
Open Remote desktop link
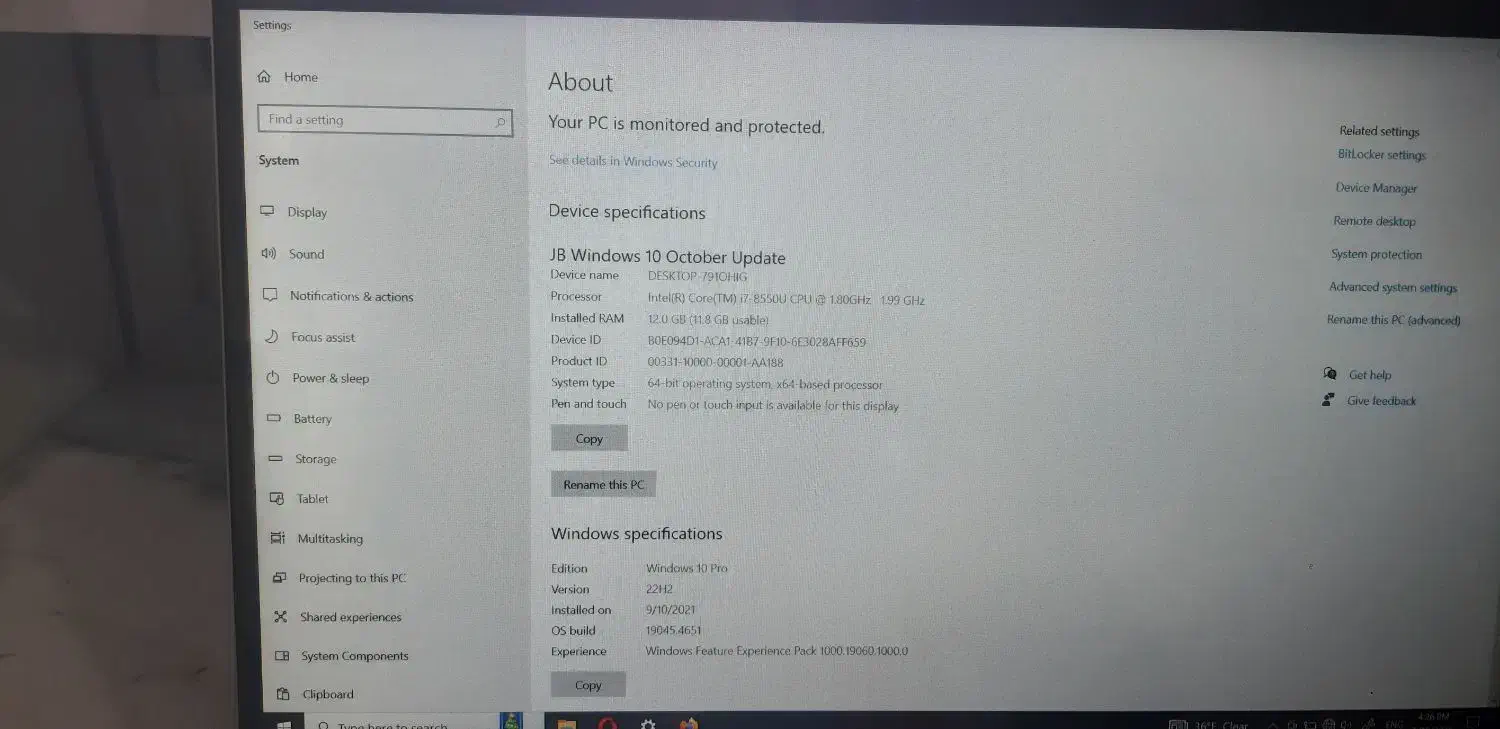click(x=1375, y=221)
